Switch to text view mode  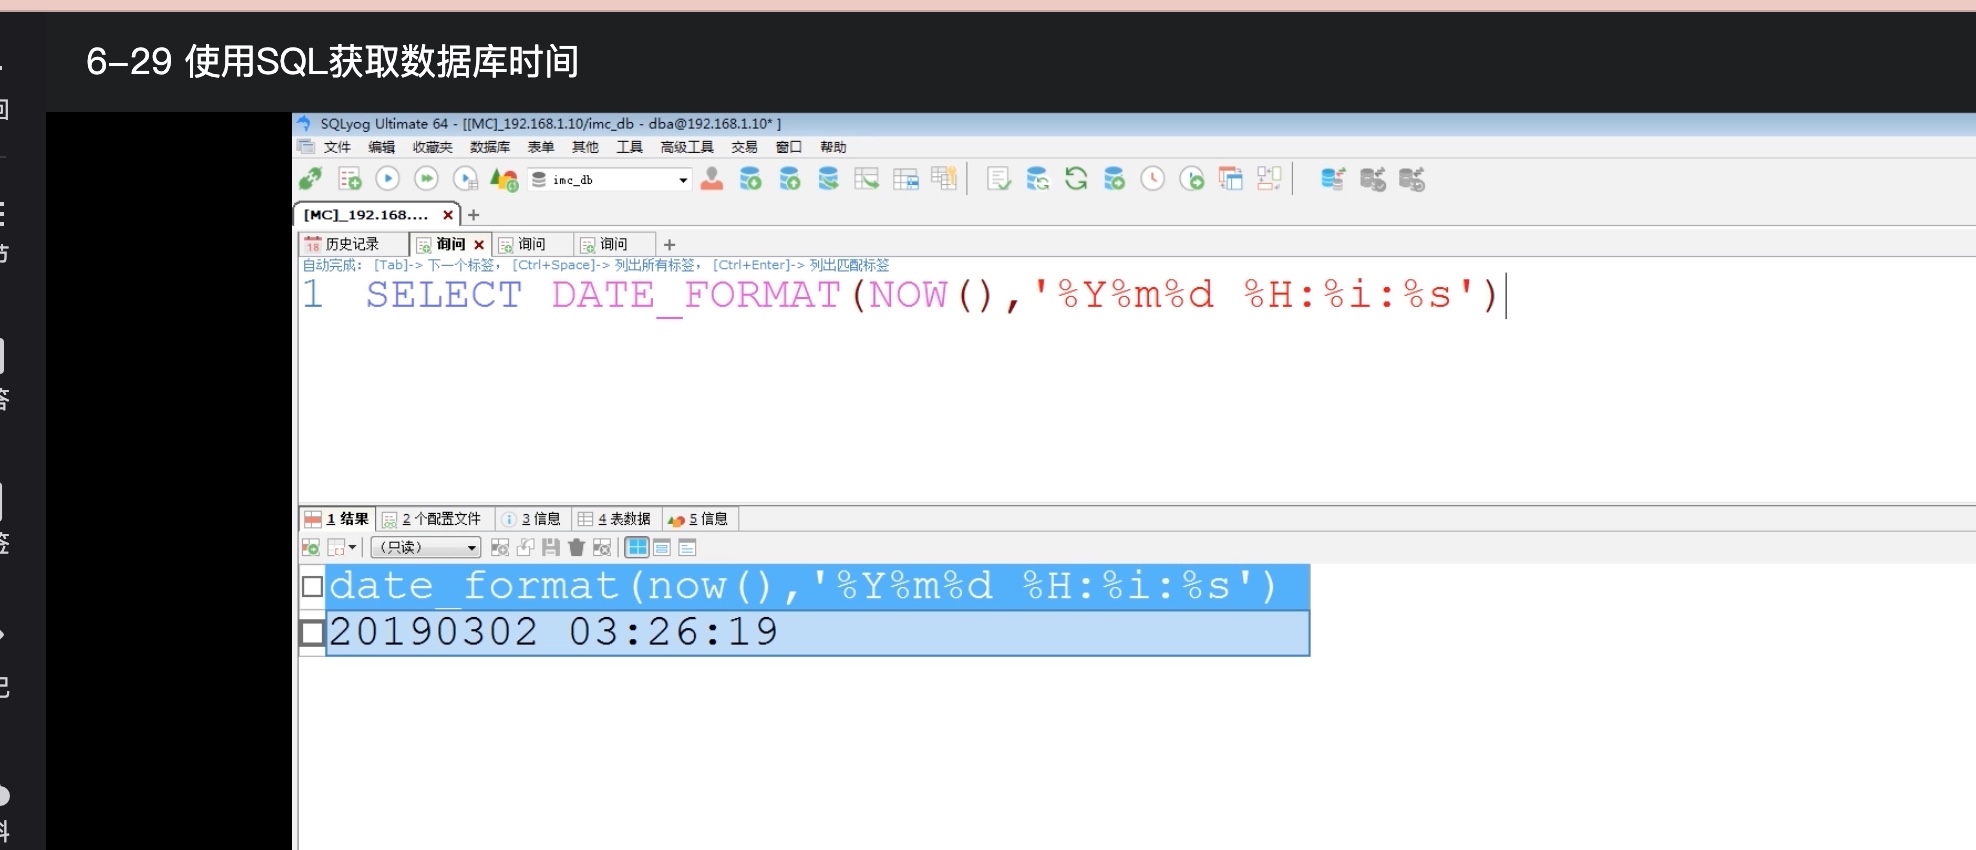pos(687,547)
